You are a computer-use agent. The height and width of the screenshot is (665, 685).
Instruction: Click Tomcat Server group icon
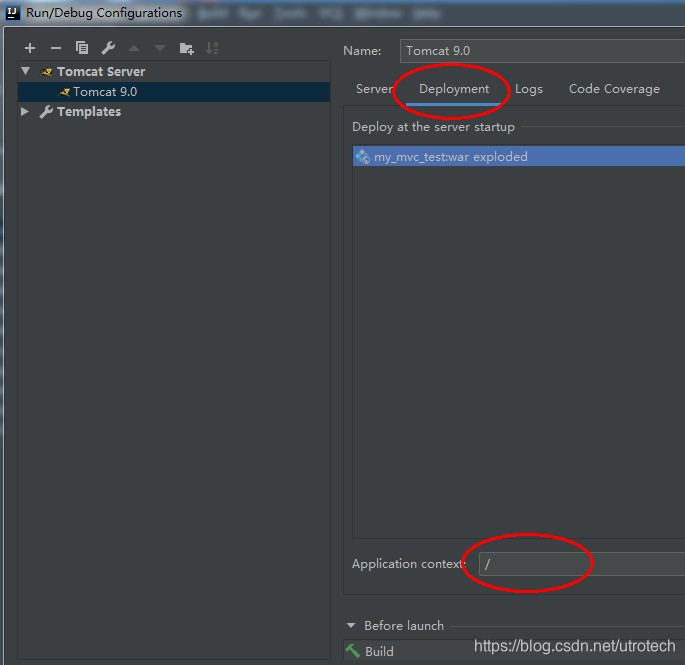click(47, 72)
